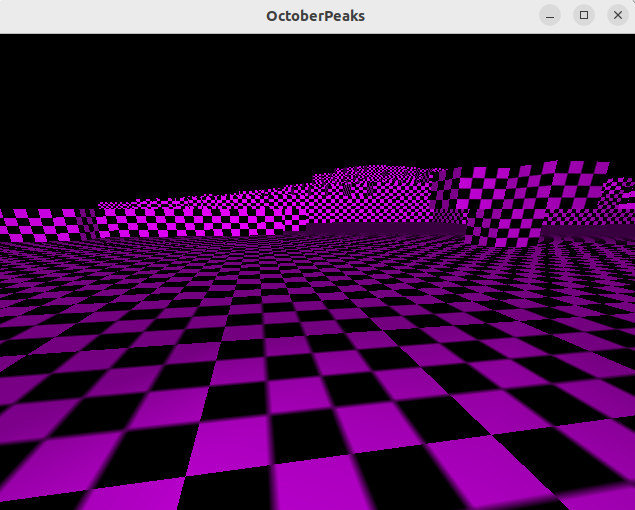Click the dark purple shadow strip below hills

pyautogui.click(x=380, y=231)
